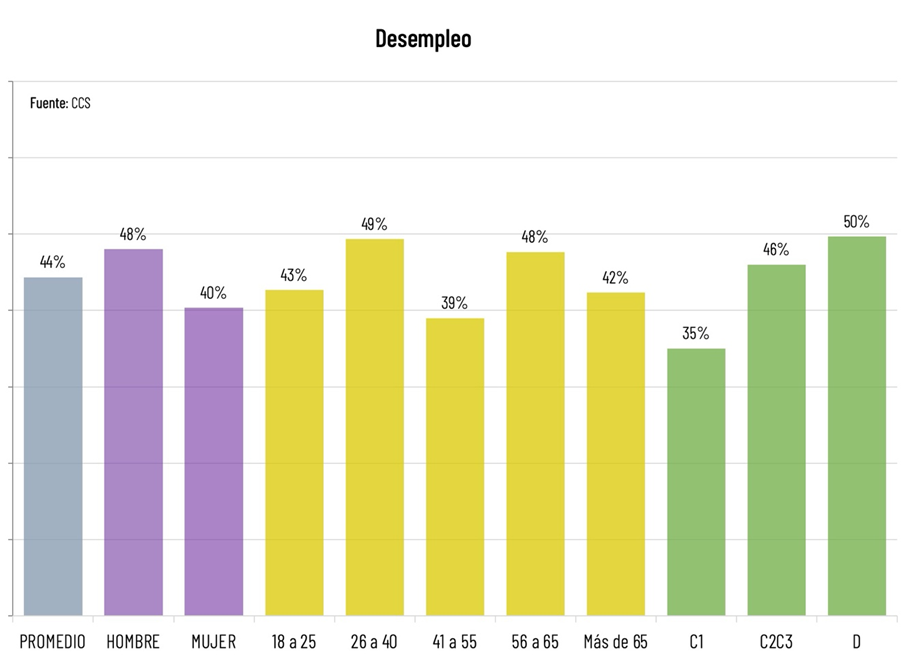Image resolution: width=912 pixels, height=671 pixels.
Task: Click the Desempleo chart title
Action: tap(423, 39)
